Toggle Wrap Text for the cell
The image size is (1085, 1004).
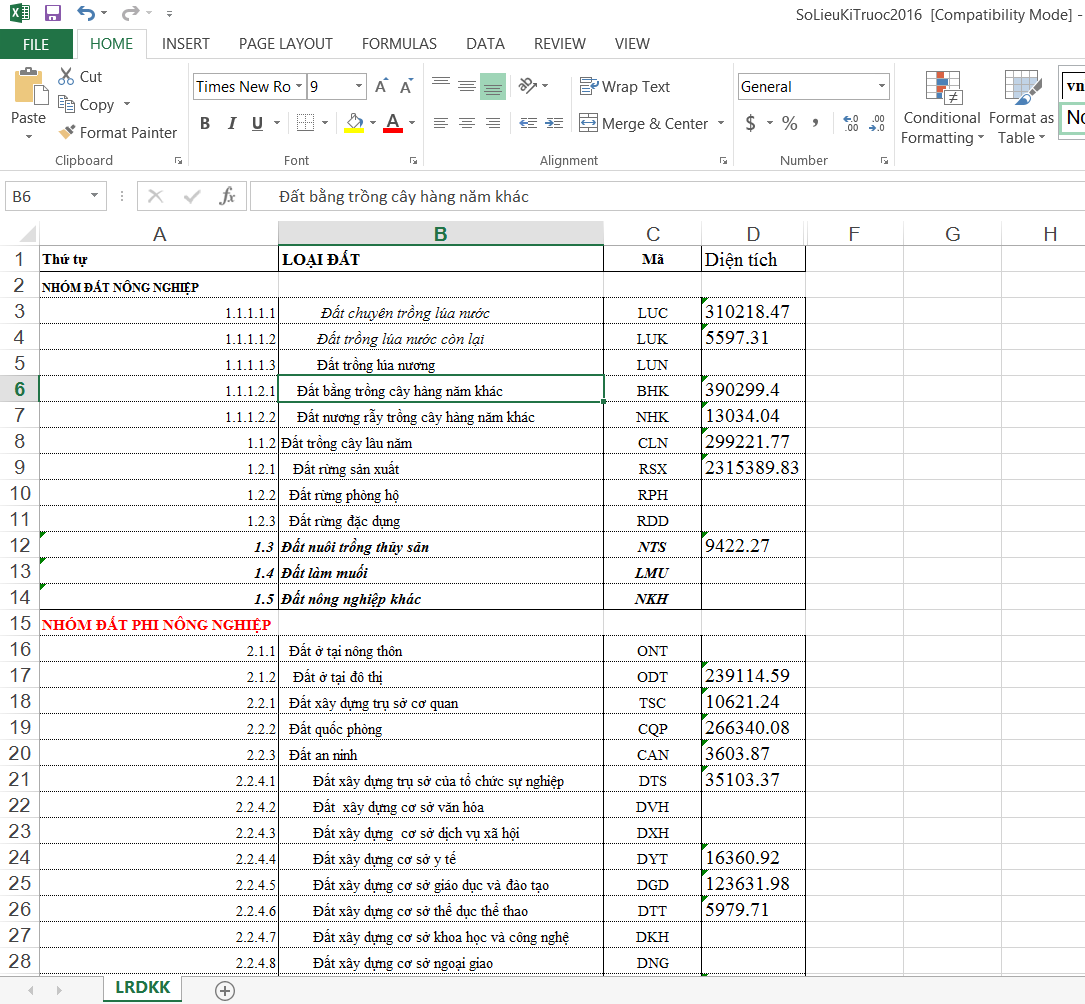pos(624,87)
